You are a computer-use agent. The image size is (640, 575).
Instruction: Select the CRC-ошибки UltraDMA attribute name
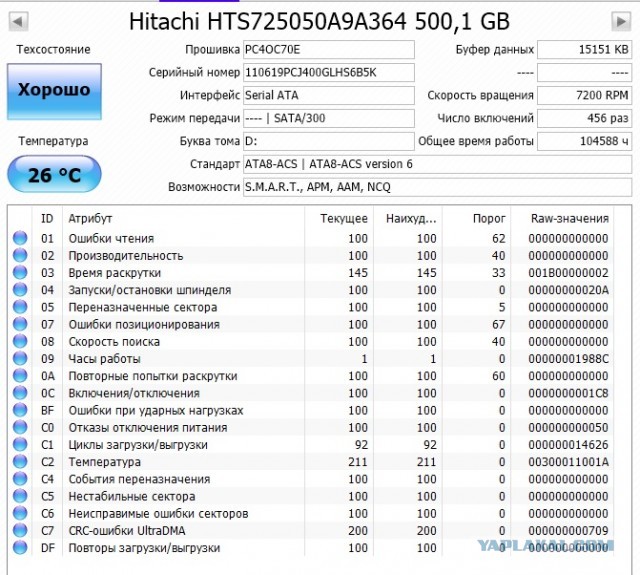127,531
